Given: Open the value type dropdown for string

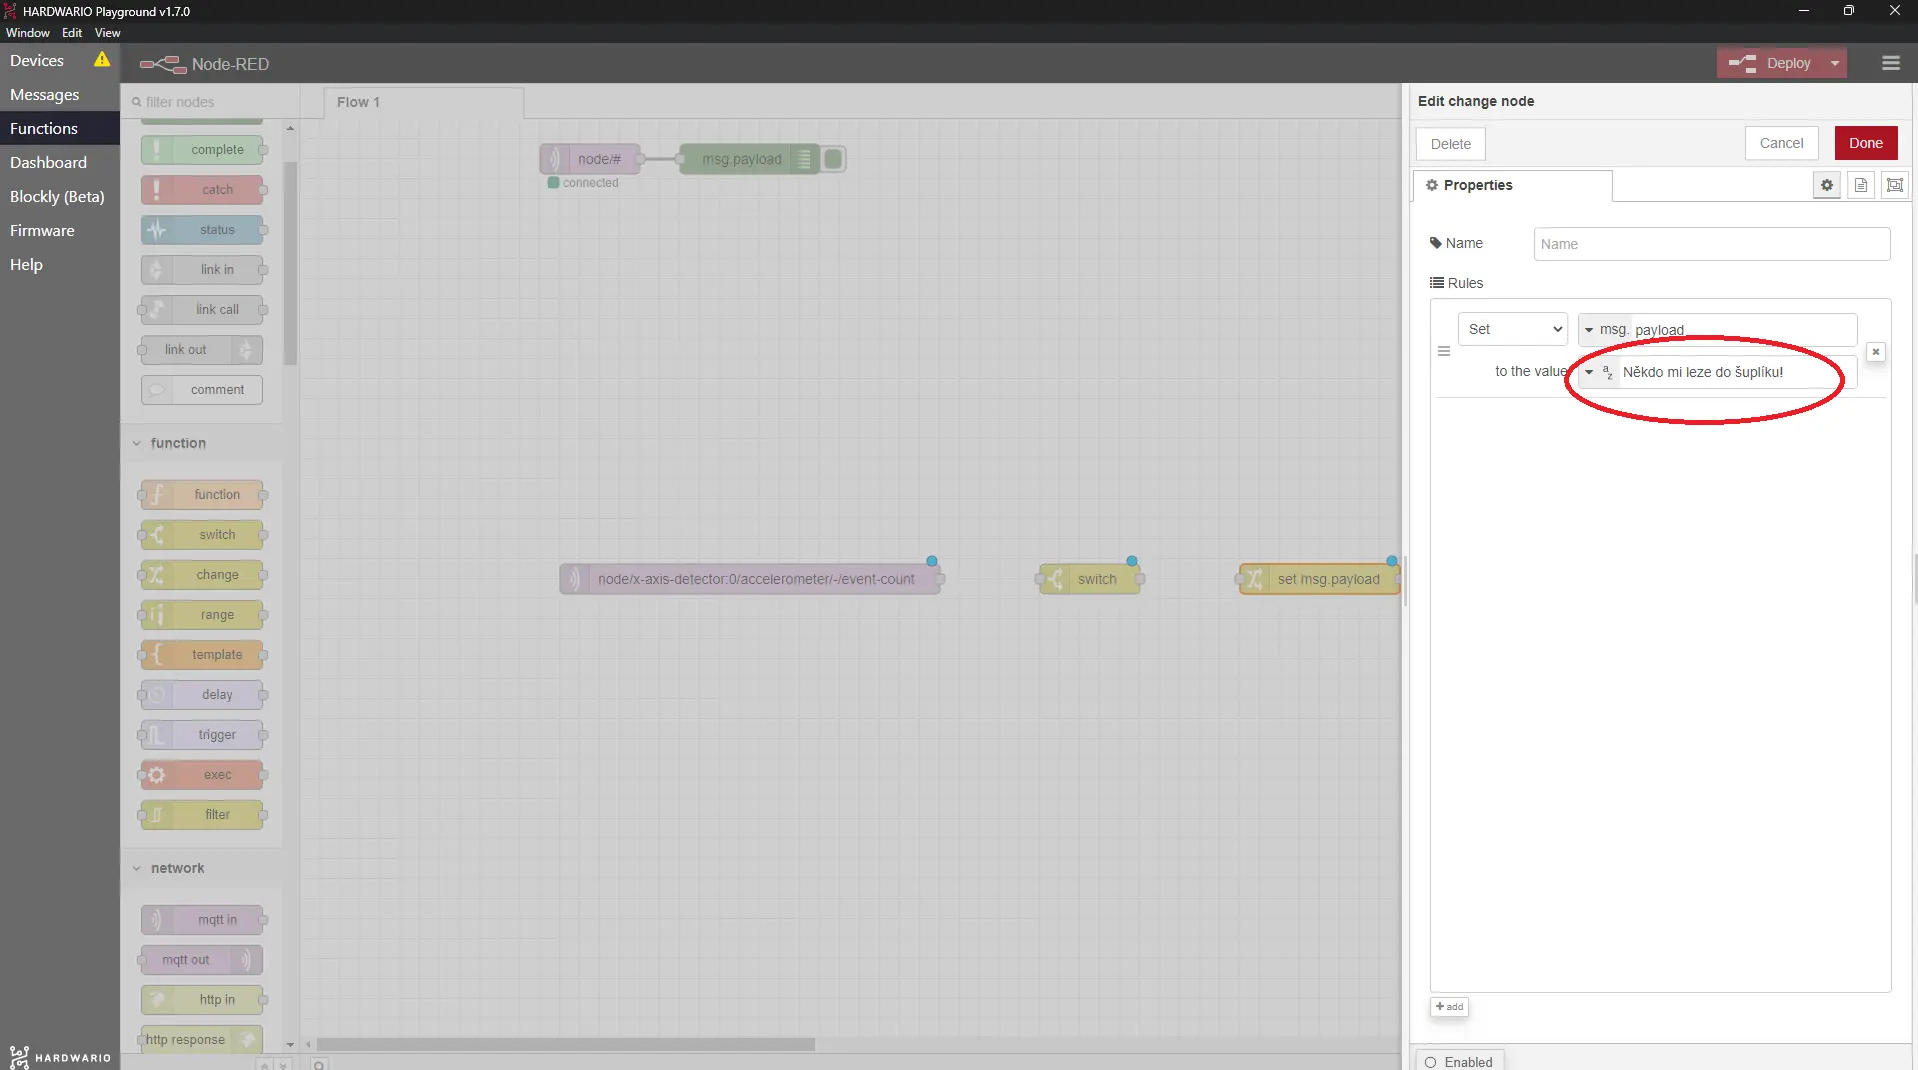Looking at the screenshot, I should [1598, 372].
